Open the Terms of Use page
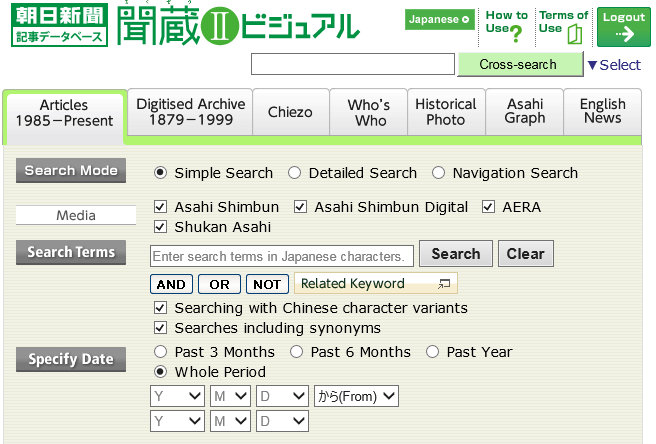 pyautogui.click(x=563, y=27)
